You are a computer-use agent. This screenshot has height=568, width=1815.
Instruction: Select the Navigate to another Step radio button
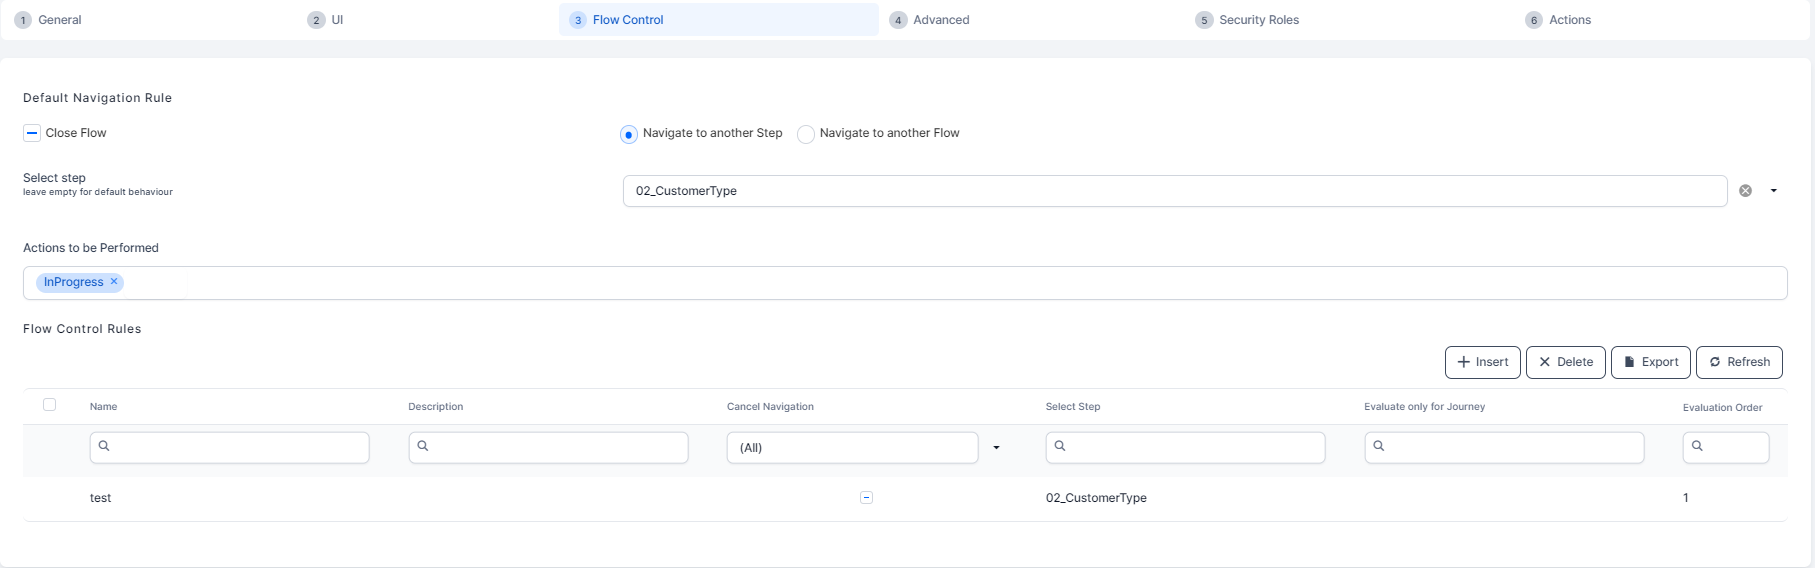pos(629,134)
